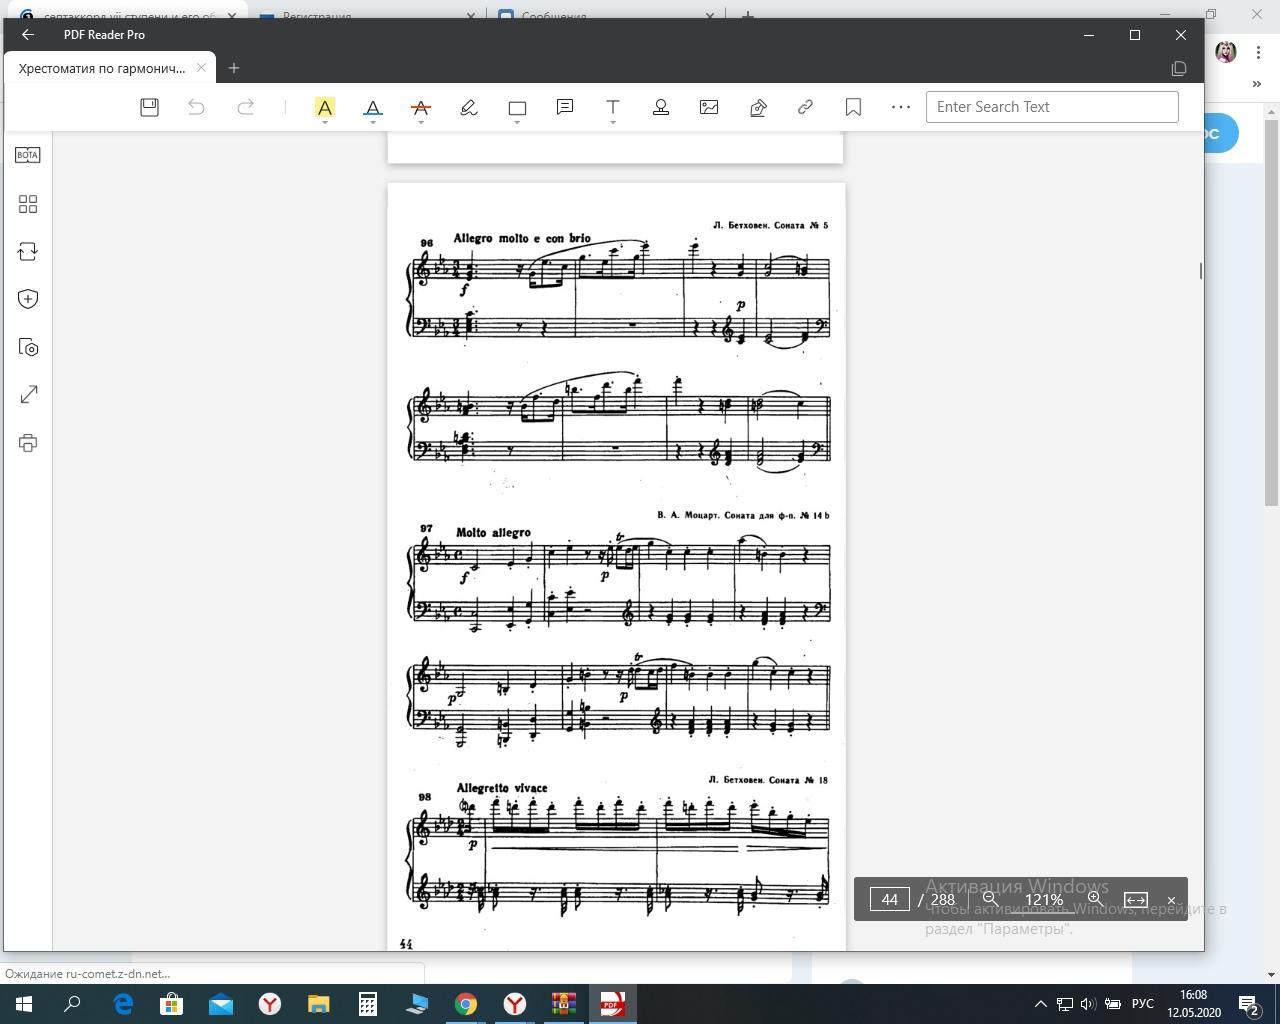Expand the Highlight tool options arrow
The width and height of the screenshot is (1280, 1024).
(325, 122)
